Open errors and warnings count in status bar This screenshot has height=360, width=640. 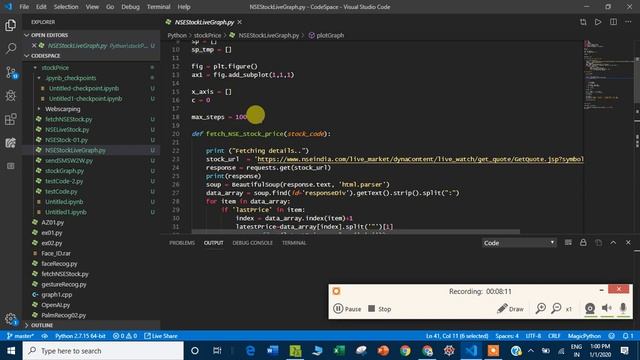coord(125,336)
